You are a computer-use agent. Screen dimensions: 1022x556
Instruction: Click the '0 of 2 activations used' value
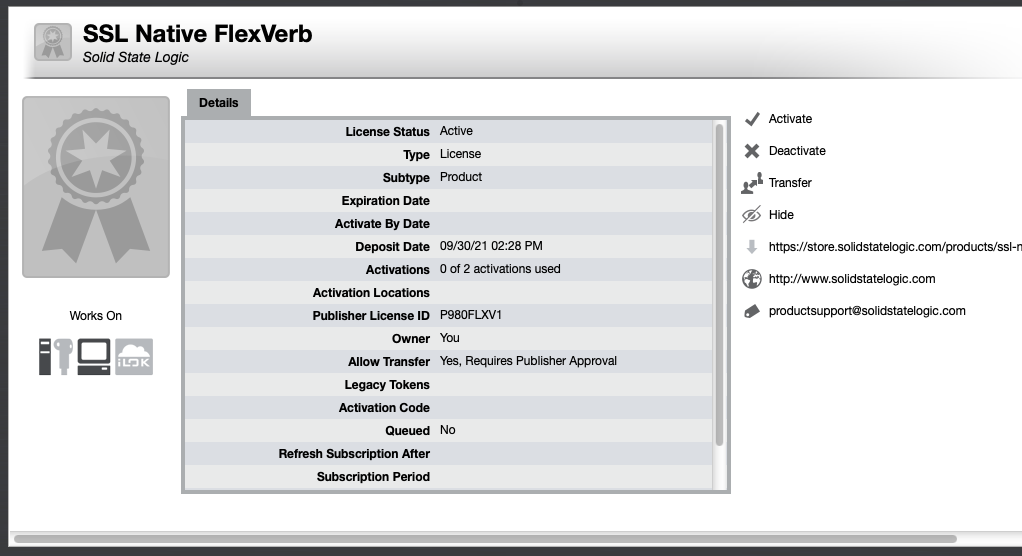point(500,269)
